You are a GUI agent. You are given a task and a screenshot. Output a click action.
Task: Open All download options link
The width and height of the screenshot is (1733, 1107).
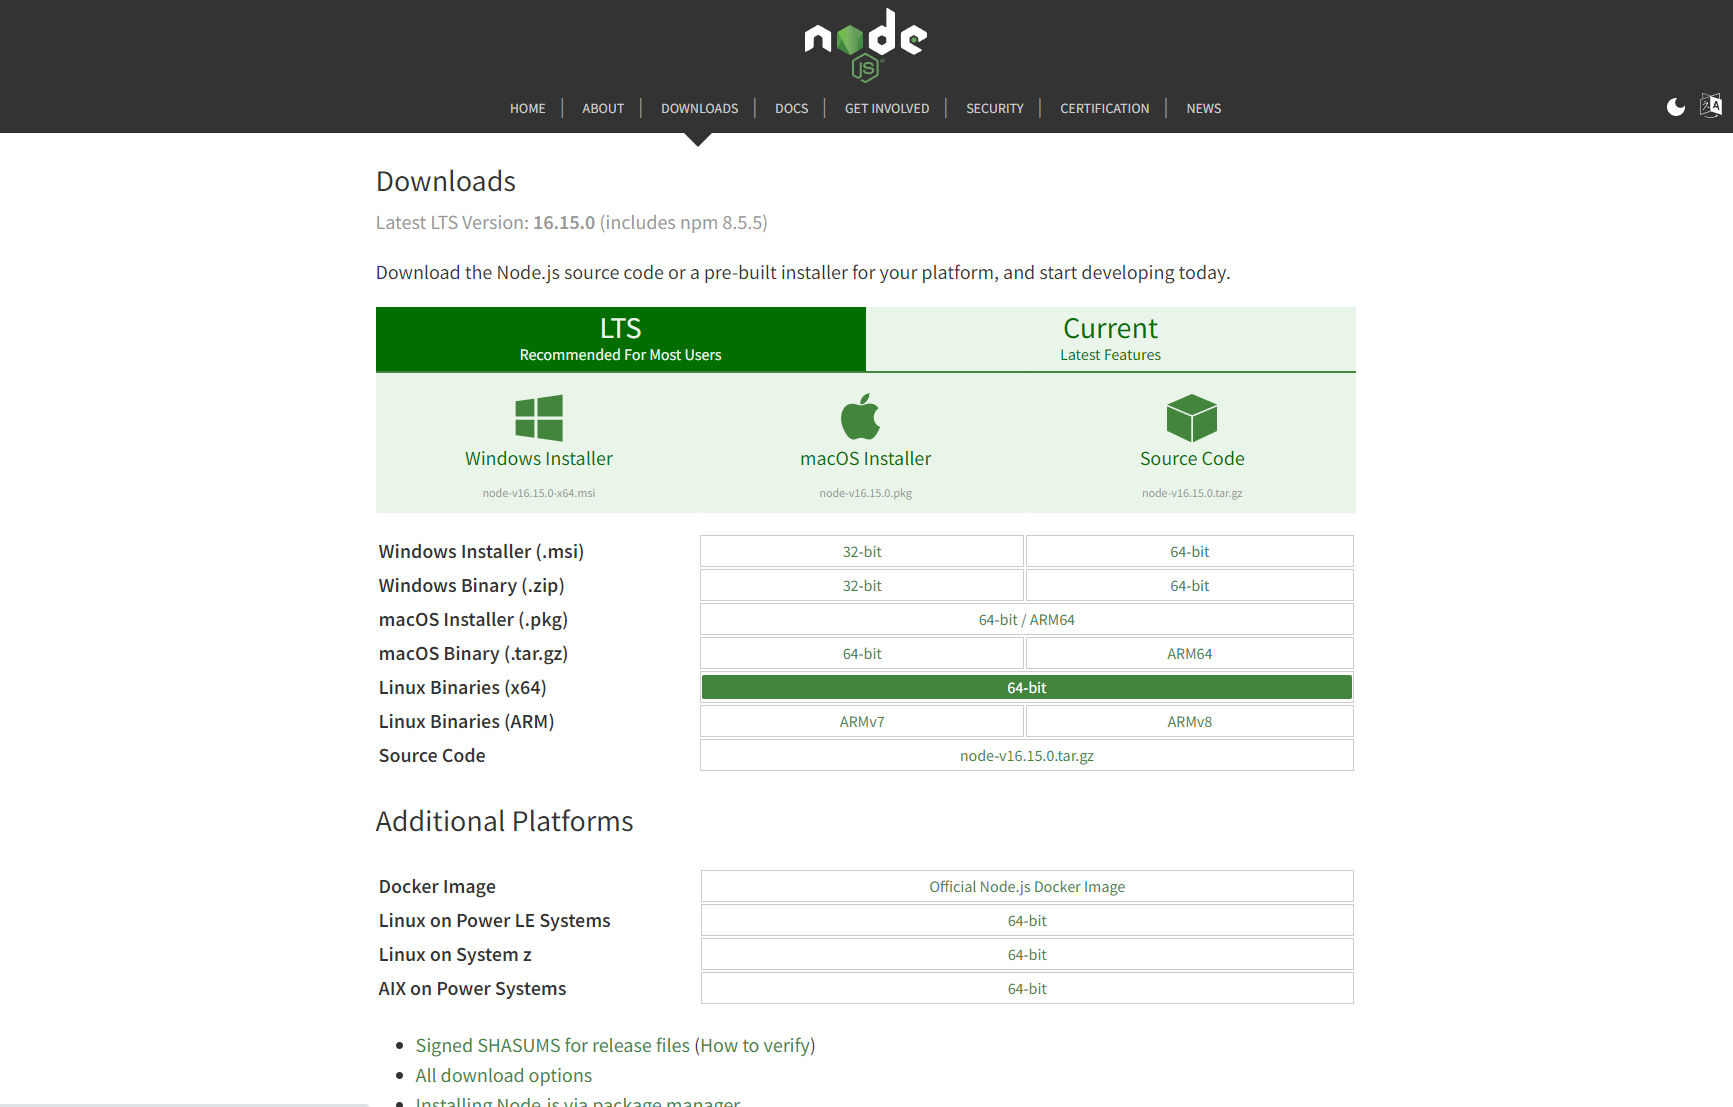pos(503,1075)
